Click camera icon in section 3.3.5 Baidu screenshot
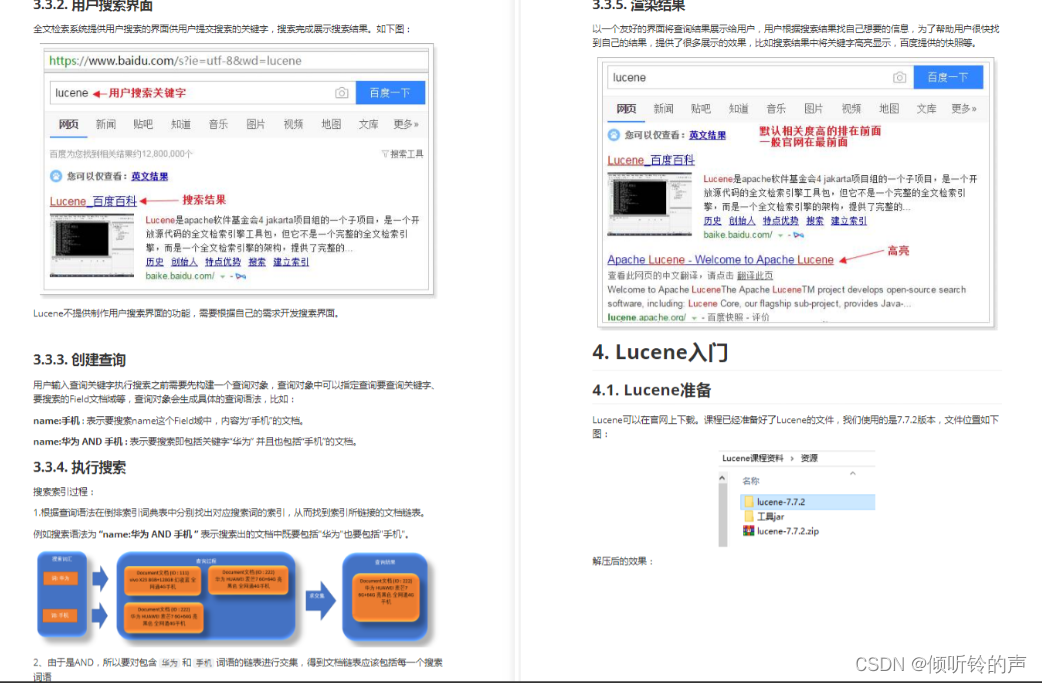This screenshot has width=1042, height=683. 899,78
